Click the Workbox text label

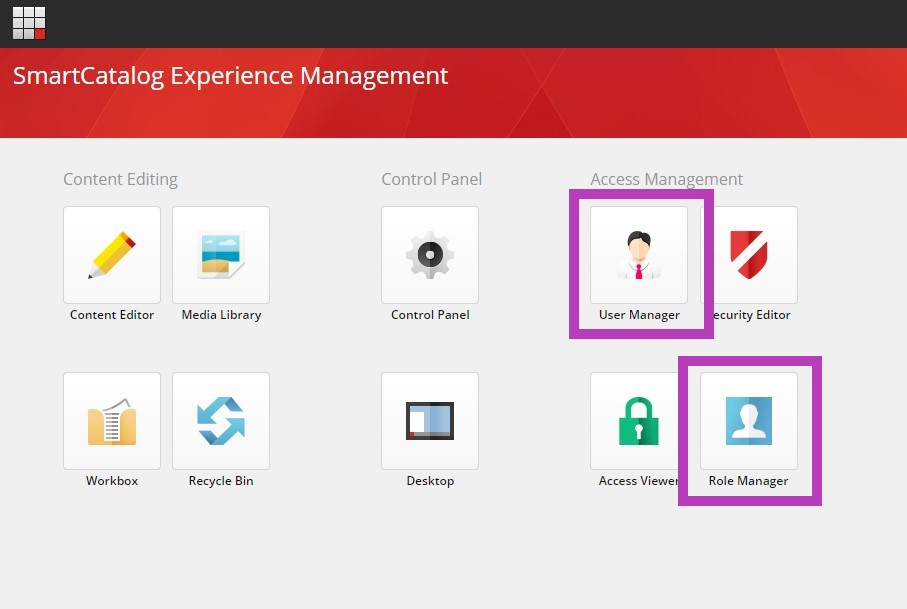[112, 481]
